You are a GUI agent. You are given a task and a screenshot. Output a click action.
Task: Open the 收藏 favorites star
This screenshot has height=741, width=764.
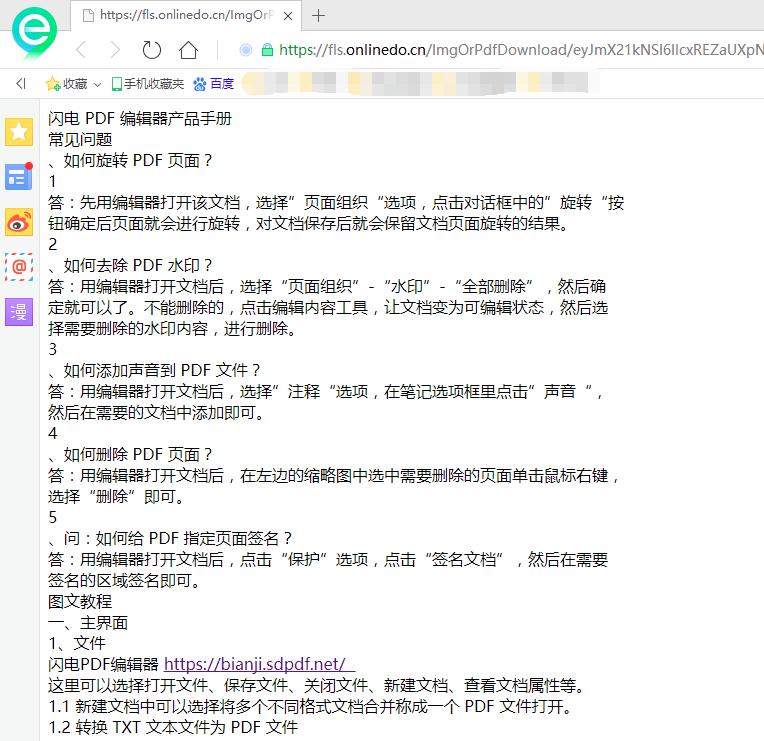coord(52,84)
